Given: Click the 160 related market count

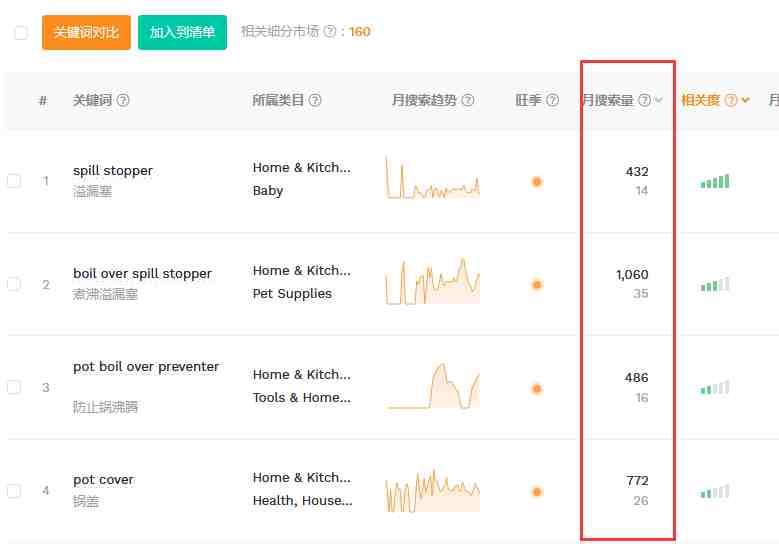Looking at the screenshot, I should (x=360, y=32).
